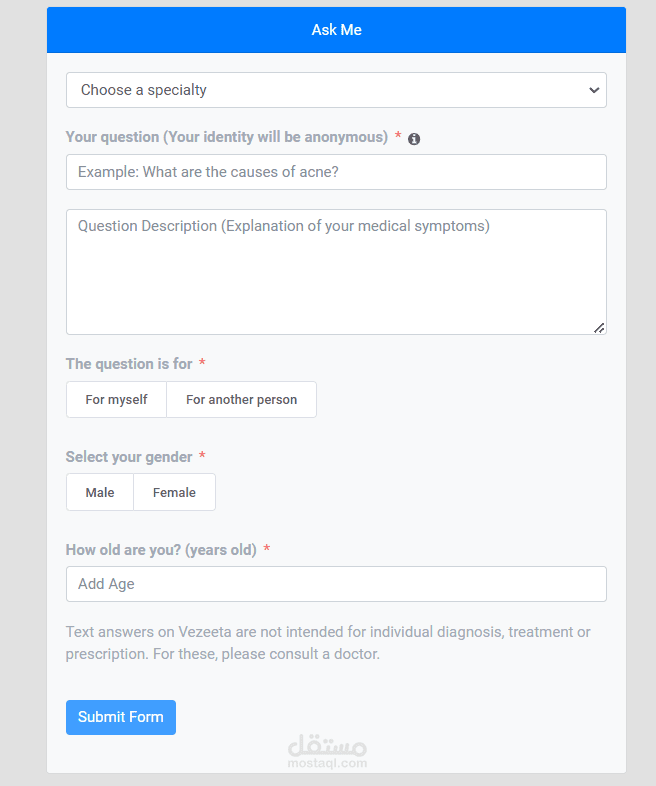
Task: Click the mostaql watermark logo
Action: coord(327,752)
